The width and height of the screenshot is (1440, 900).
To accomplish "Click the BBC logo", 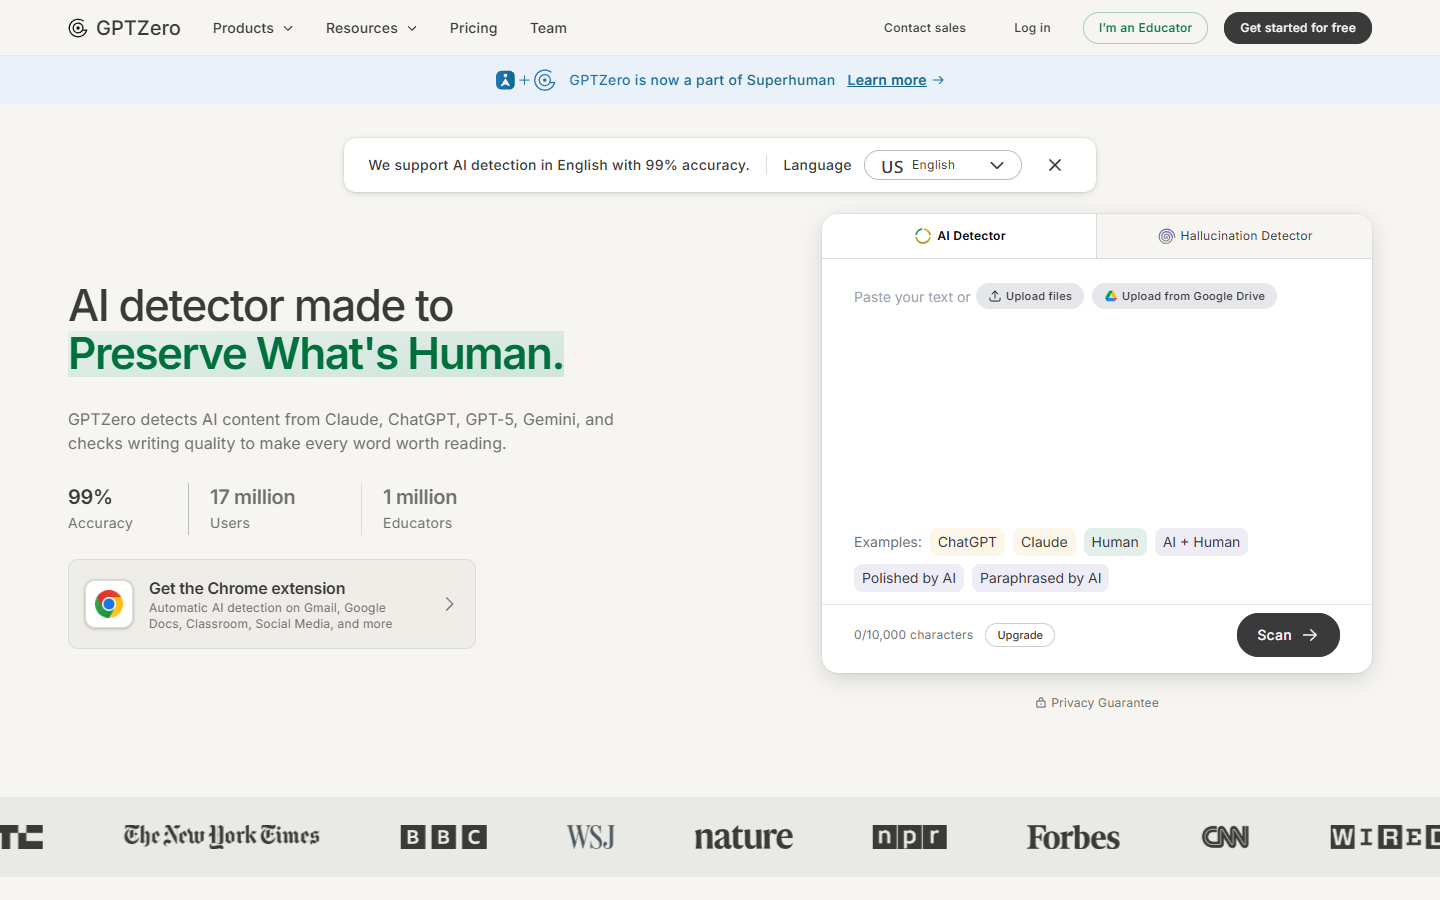I will coord(444,837).
